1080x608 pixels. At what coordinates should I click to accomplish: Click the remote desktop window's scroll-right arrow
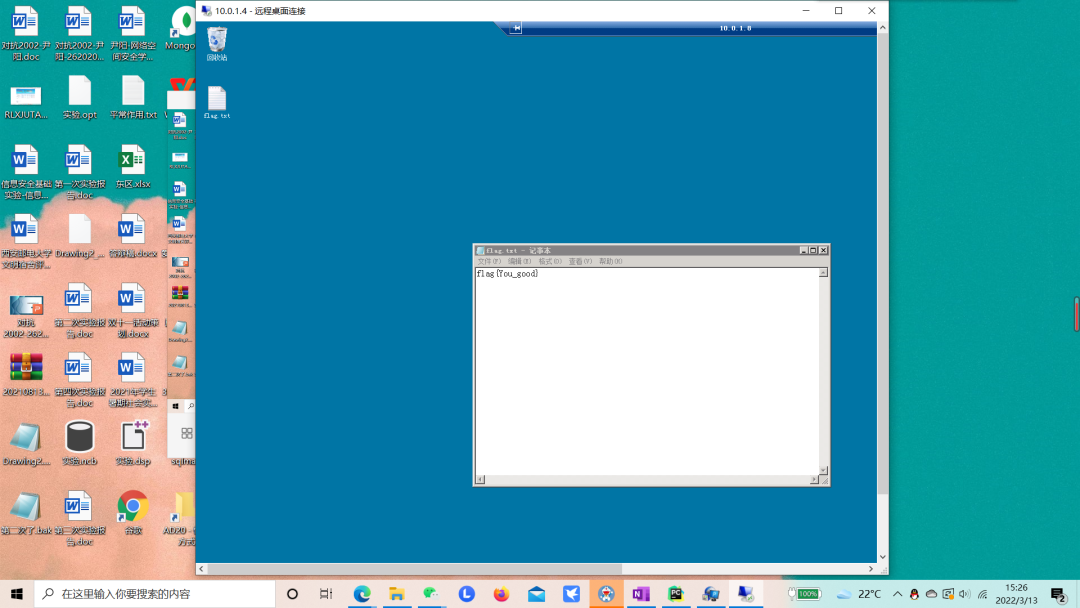pos(871,569)
